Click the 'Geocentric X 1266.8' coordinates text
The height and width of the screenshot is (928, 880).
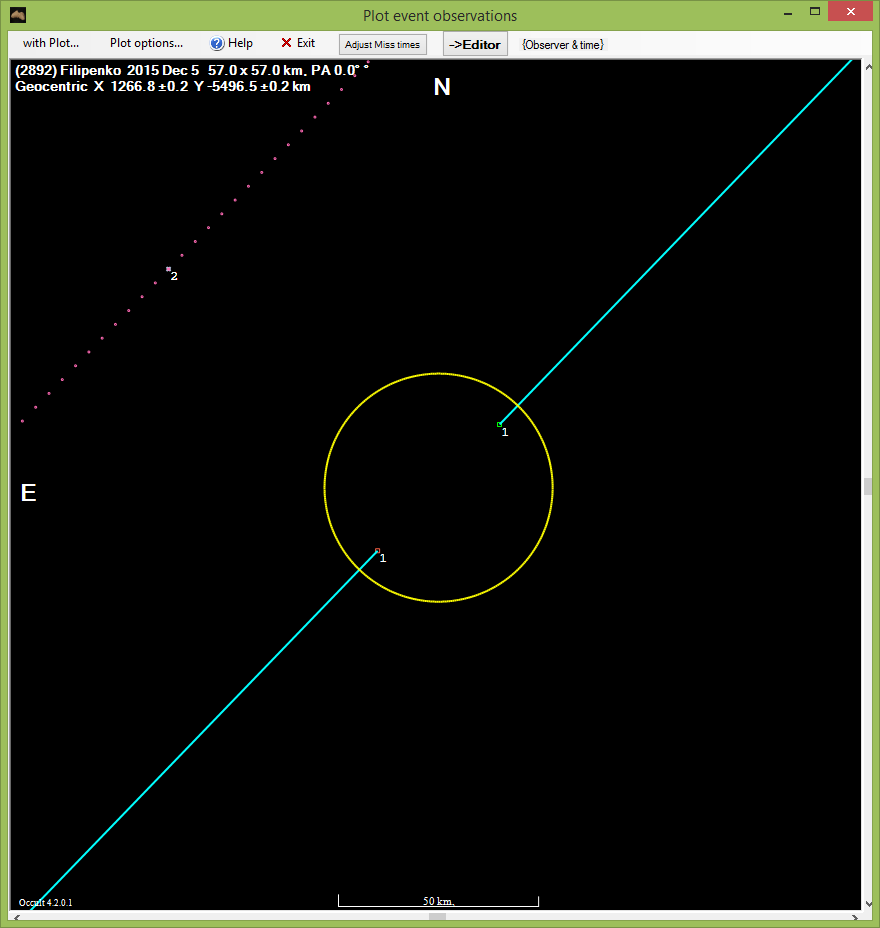[x=85, y=86]
